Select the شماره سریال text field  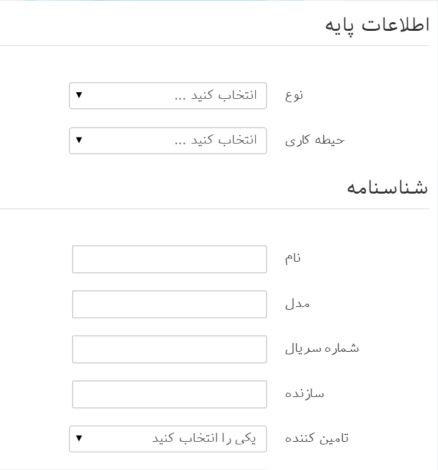click(169, 349)
